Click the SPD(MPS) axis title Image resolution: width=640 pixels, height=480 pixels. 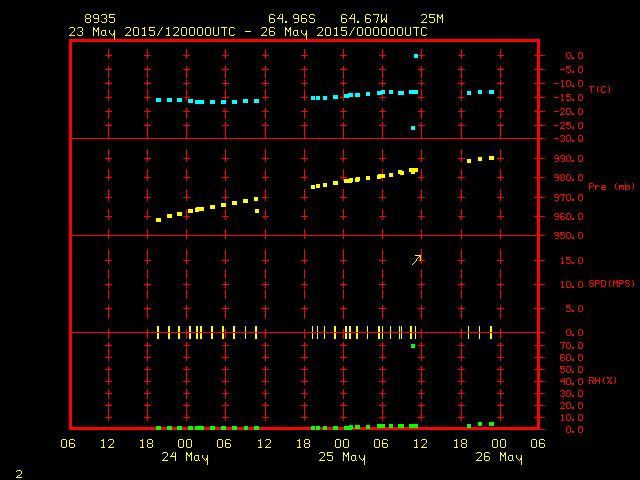click(611, 283)
